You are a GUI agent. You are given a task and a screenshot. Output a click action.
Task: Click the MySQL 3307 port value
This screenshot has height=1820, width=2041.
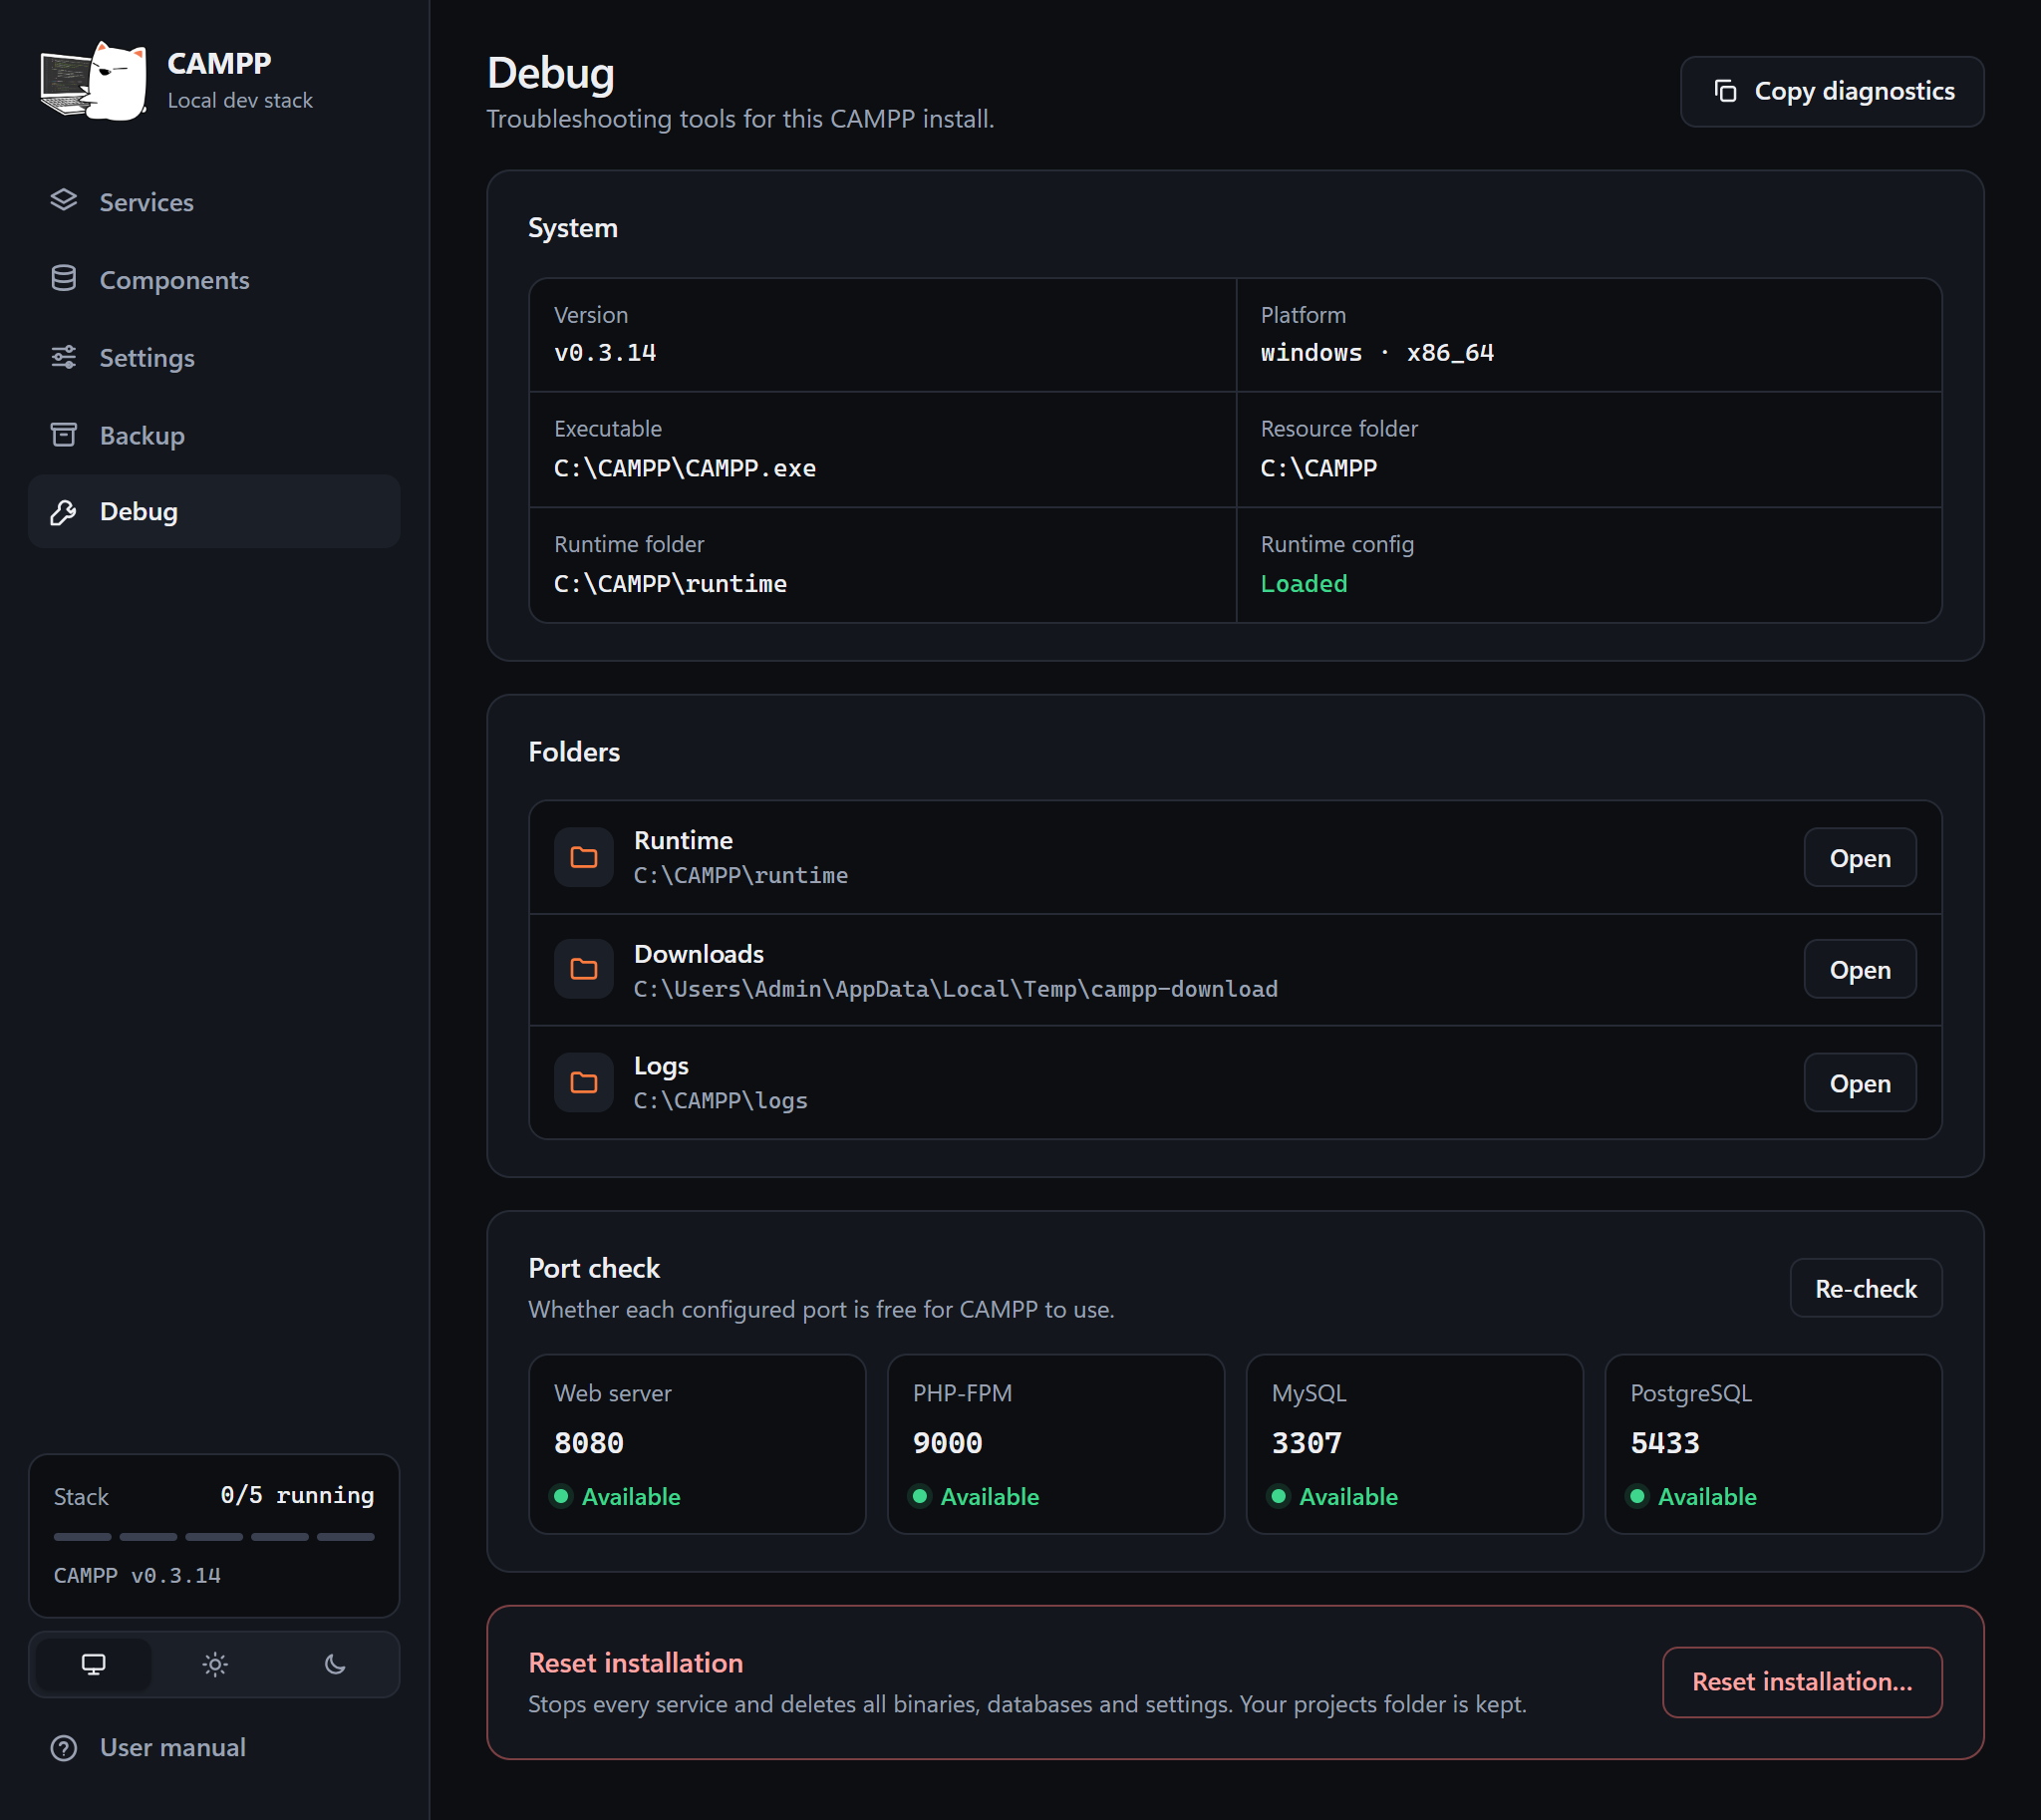(1306, 1443)
